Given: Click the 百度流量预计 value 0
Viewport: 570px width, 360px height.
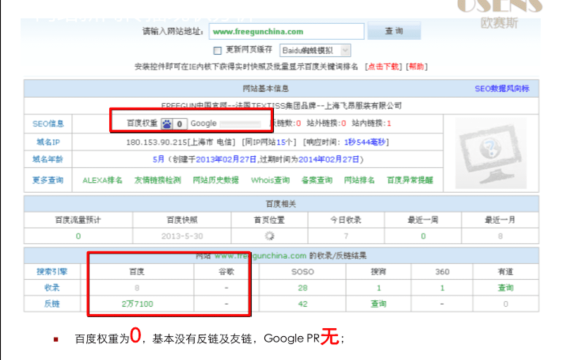Looking at the screenshot, I should pos(78,236).
